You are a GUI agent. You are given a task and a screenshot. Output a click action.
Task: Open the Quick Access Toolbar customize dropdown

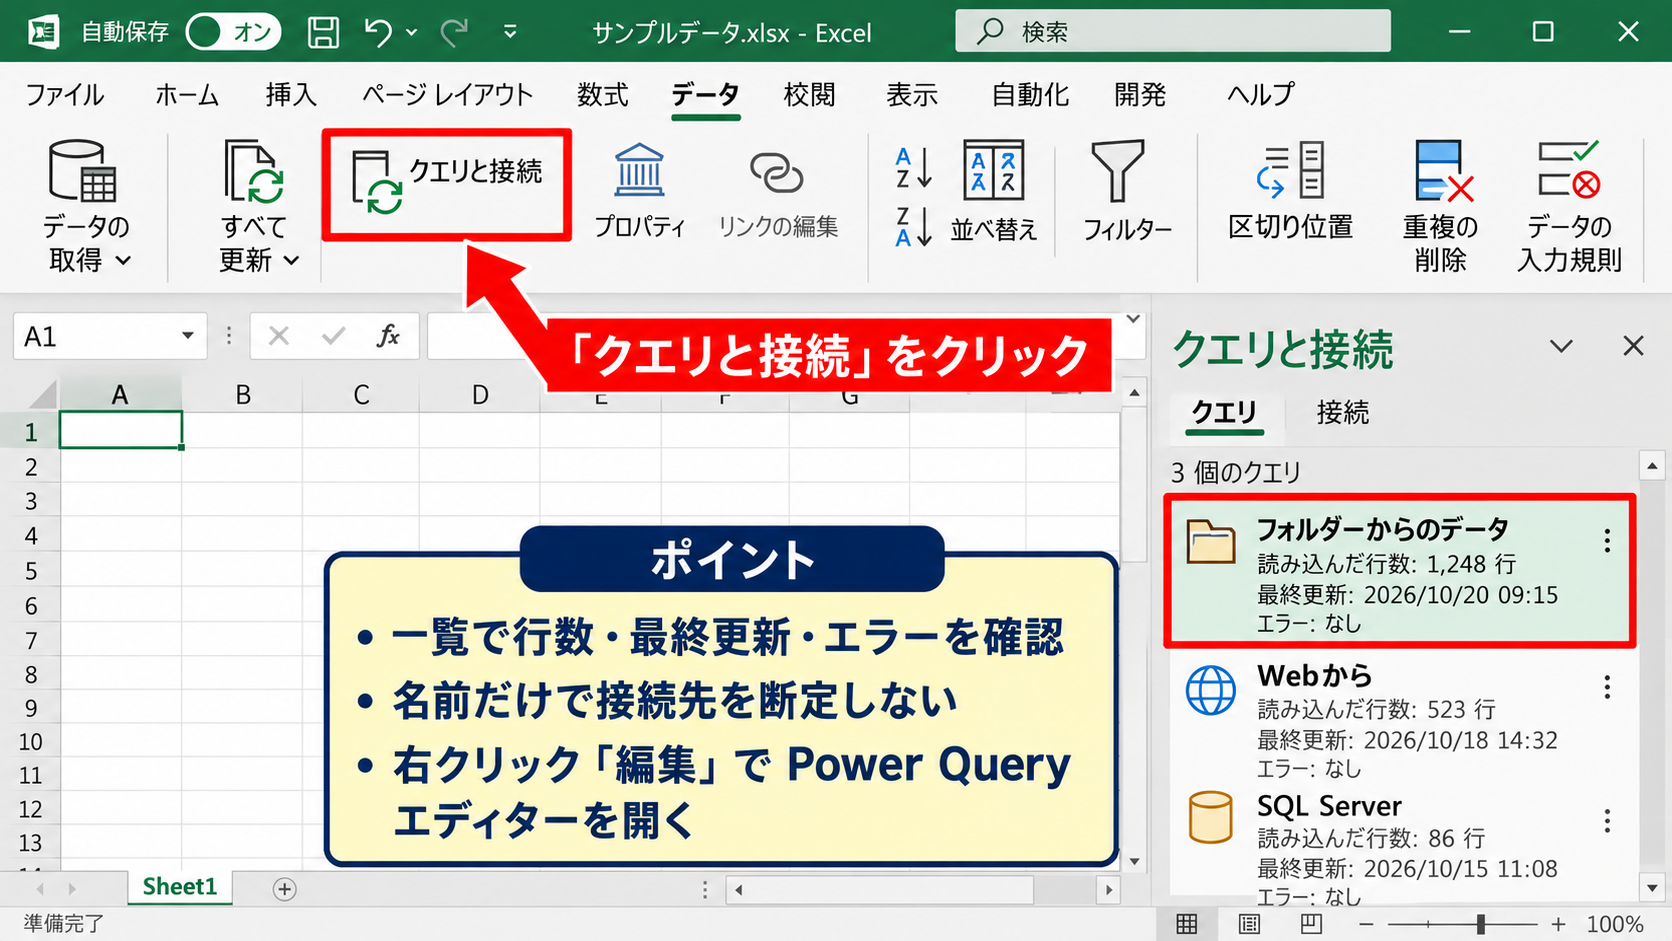point(510,32)
